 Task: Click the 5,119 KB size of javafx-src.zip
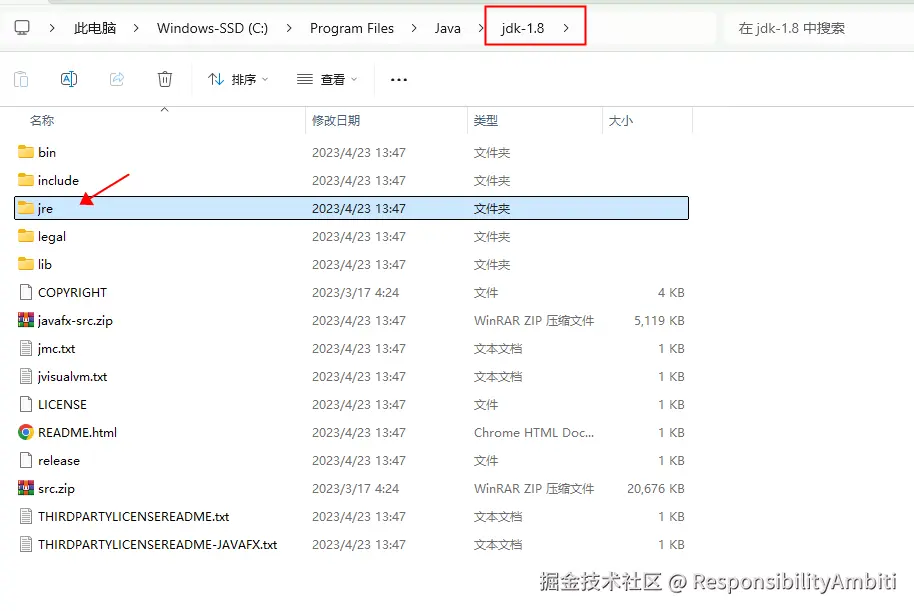659,321
